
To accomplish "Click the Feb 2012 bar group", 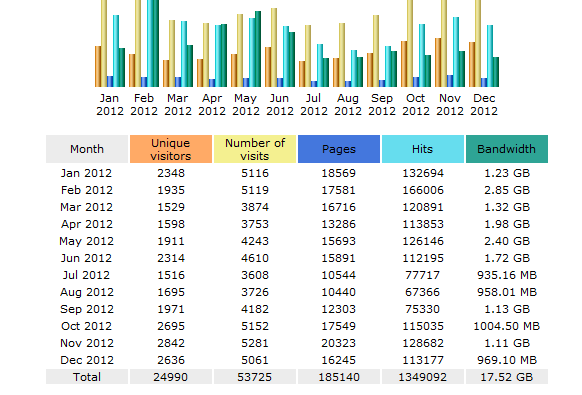I will click(144, 43).
